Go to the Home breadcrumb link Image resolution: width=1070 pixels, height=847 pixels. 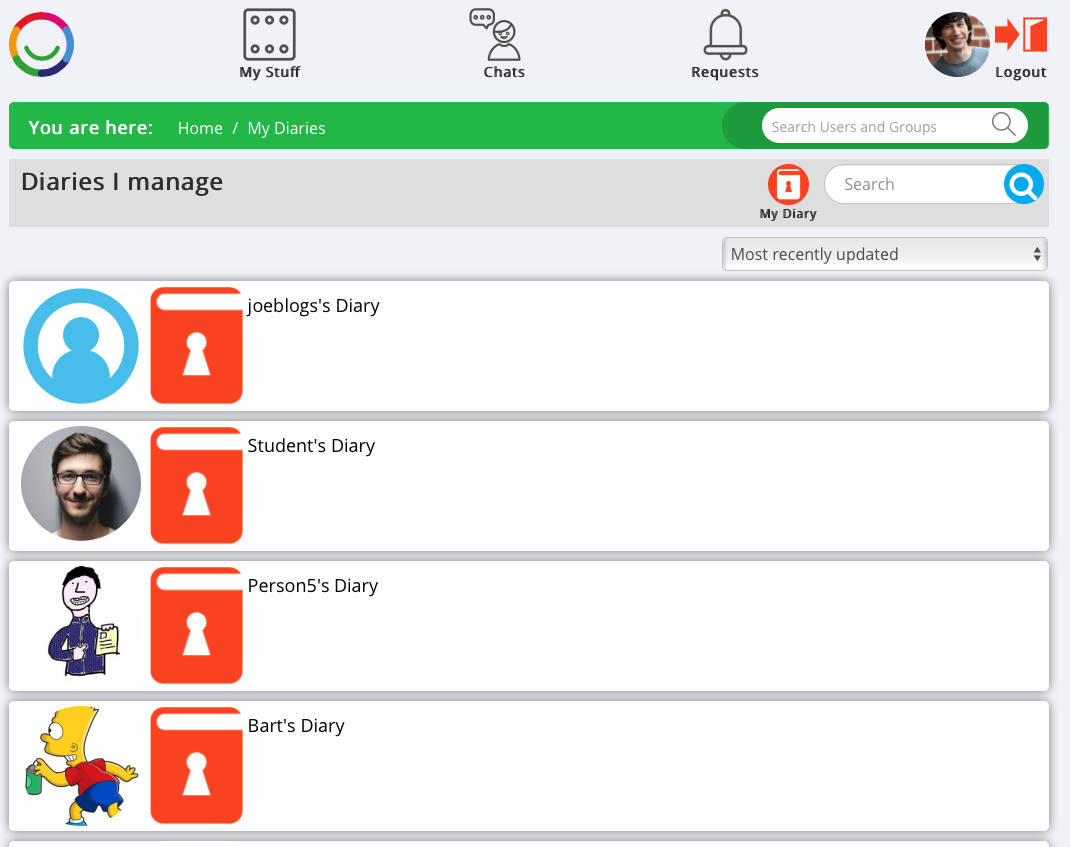tap(200, 128)
